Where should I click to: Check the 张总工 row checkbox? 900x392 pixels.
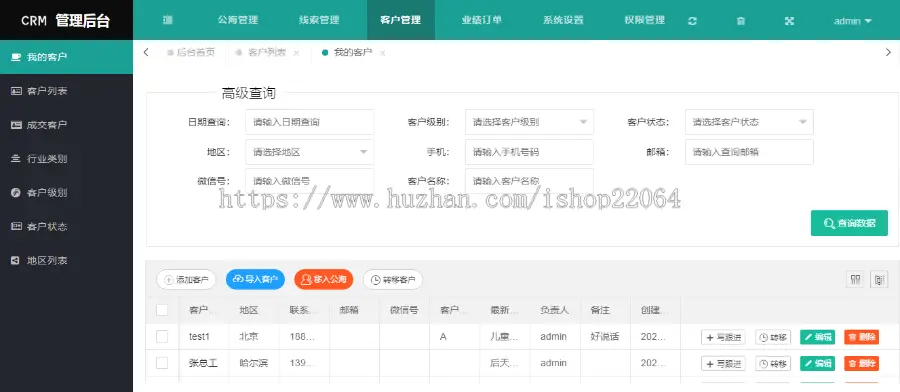162,363
